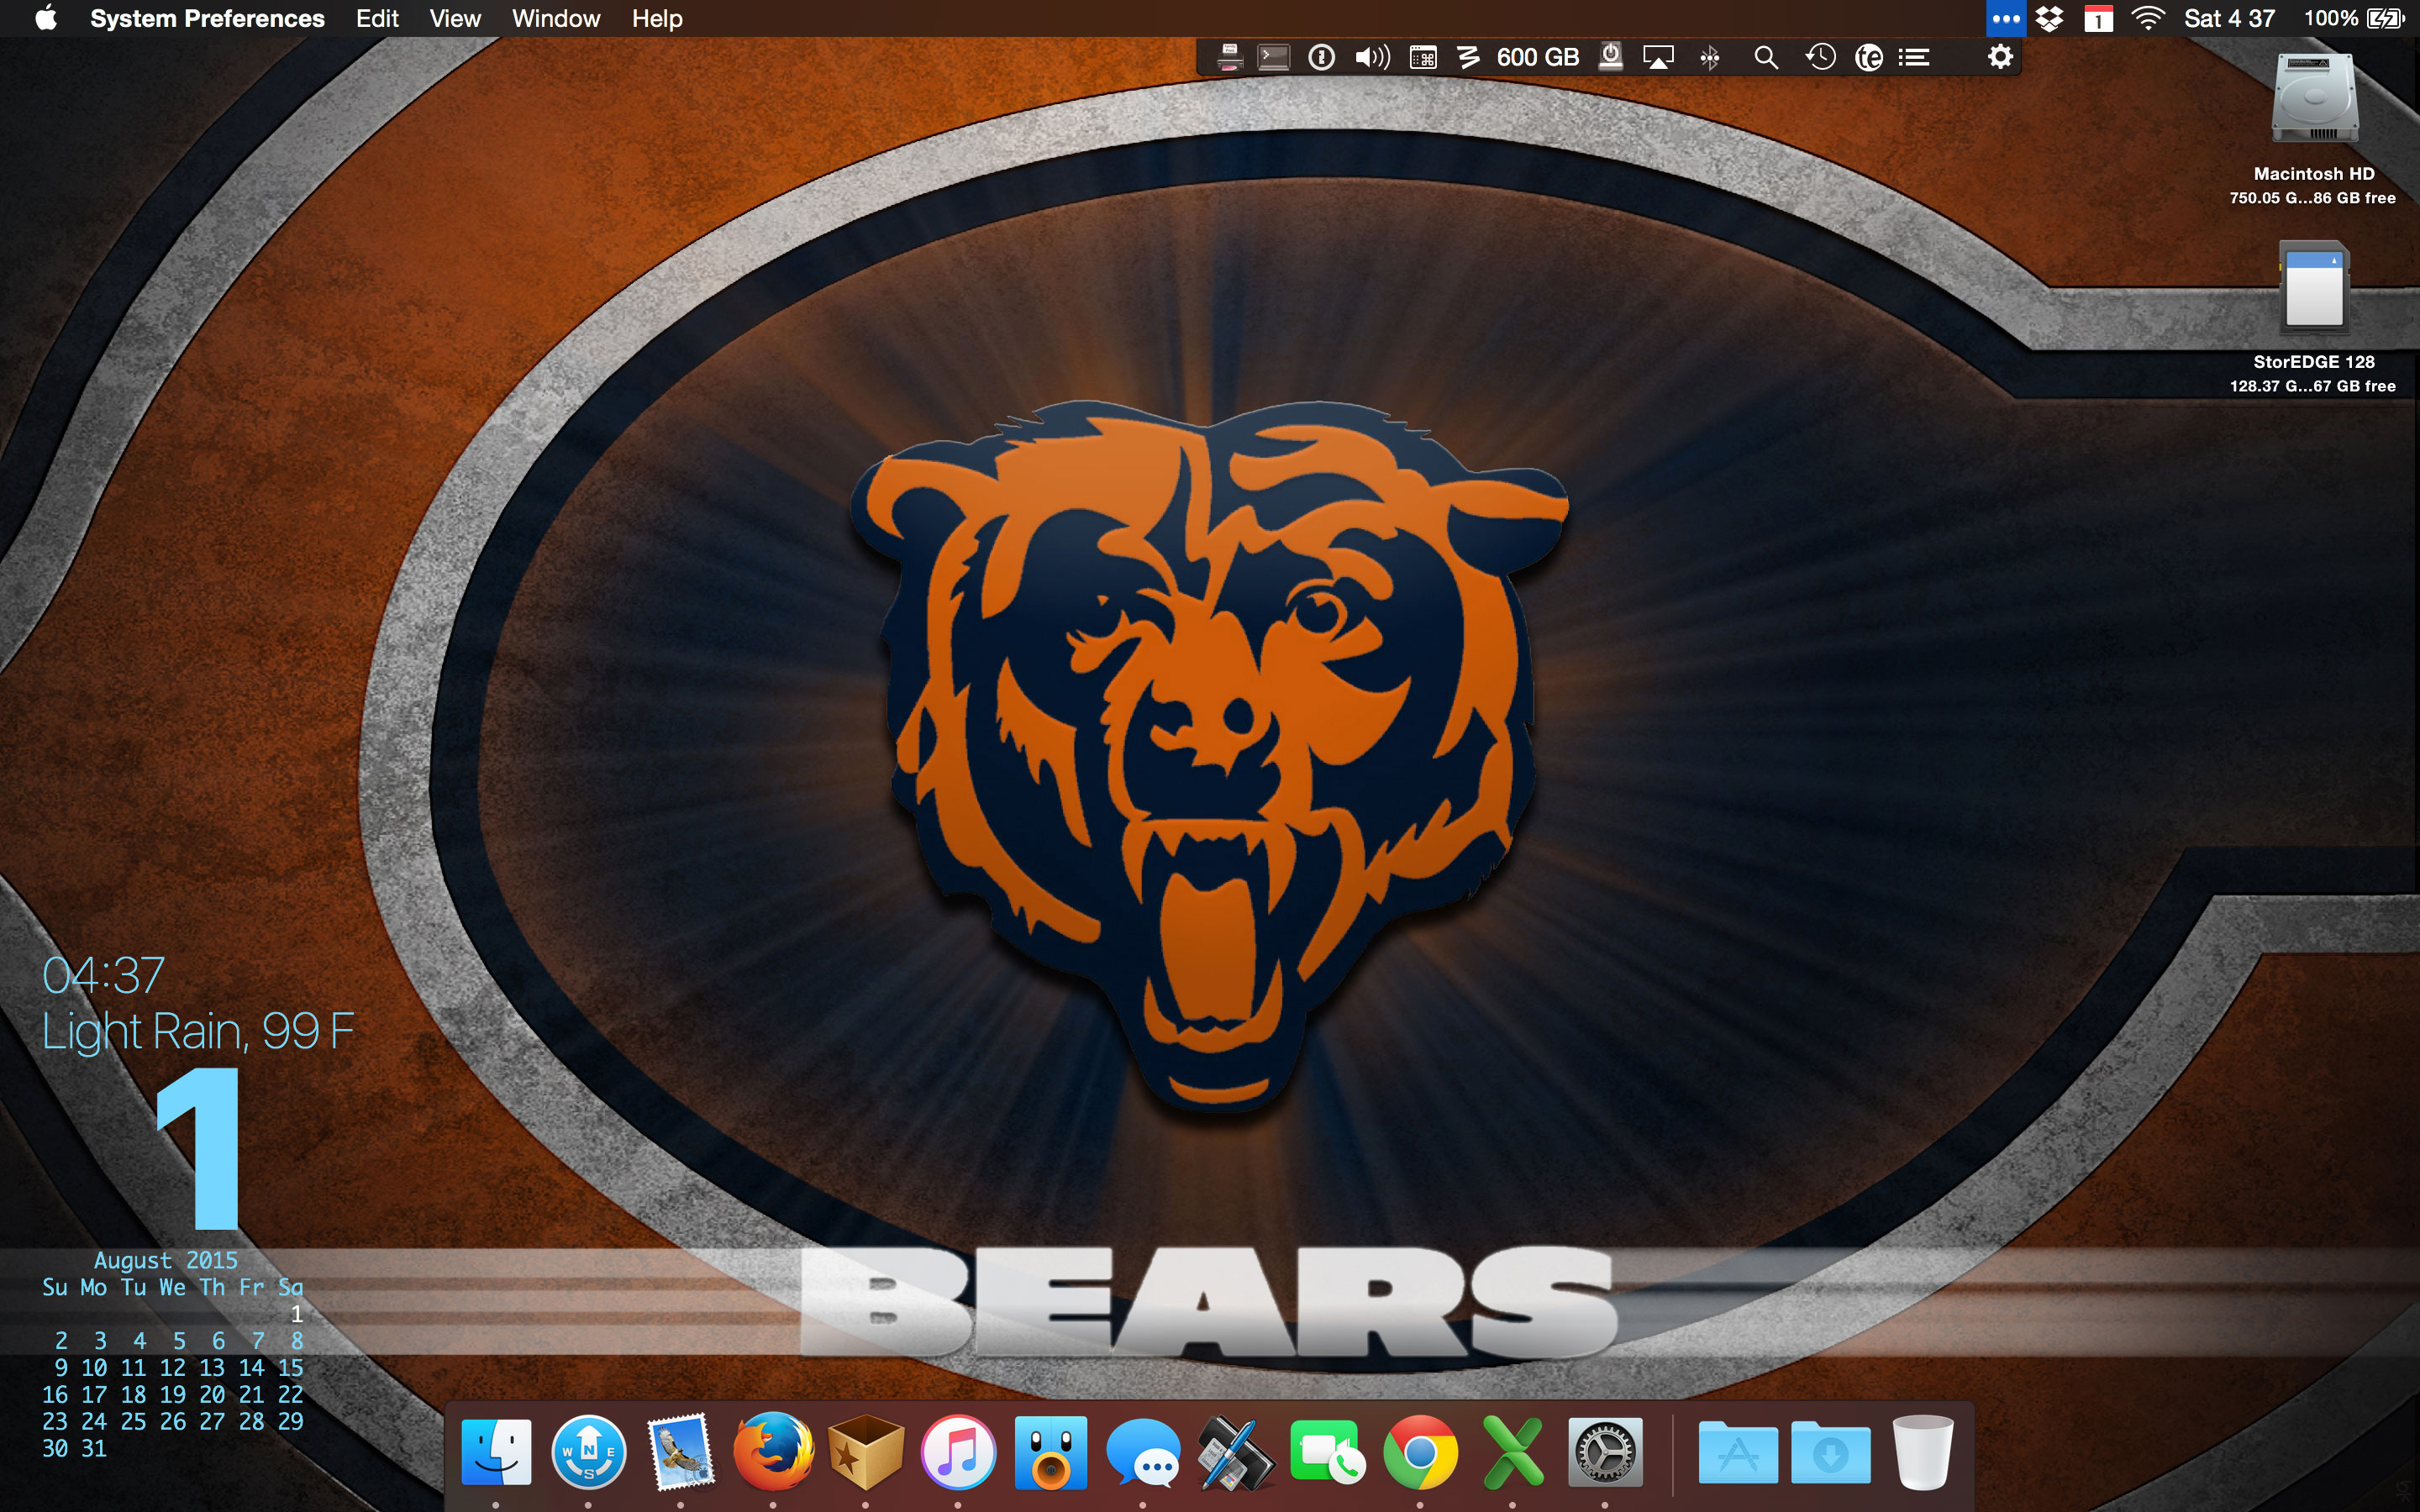The height and width of the screenshot is (1512, 2420).
Task: Click the zigzag icon beside 600 GB
Action: point(1468,57)
